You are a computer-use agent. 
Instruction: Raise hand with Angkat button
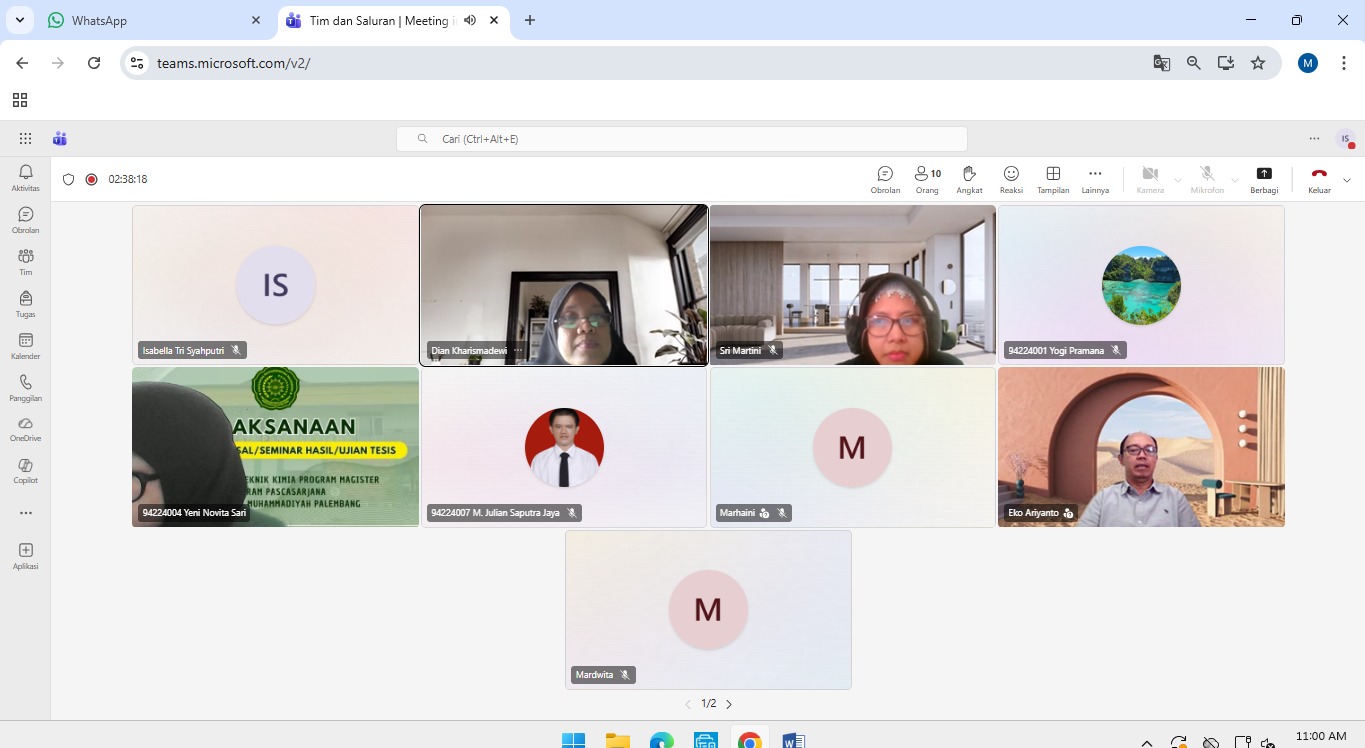(969, 179)
